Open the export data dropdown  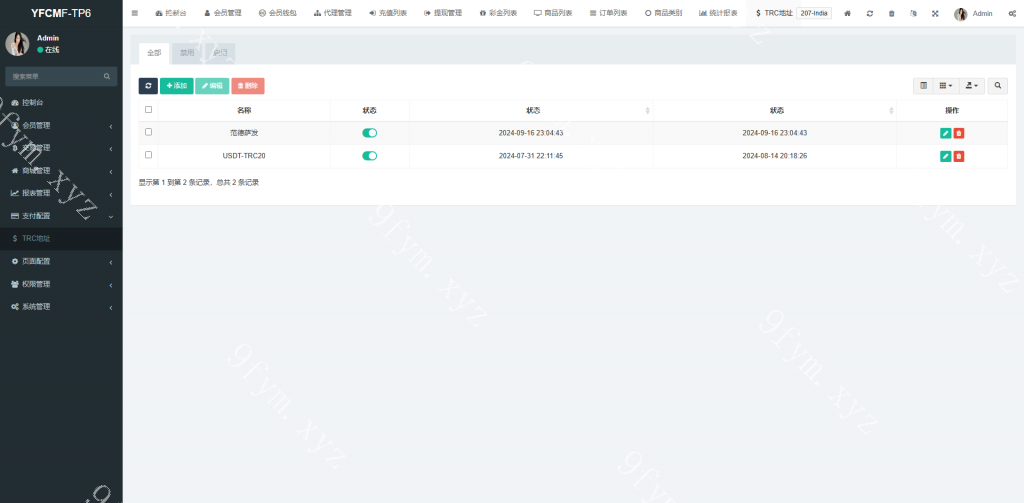click(x=972, y=86)
